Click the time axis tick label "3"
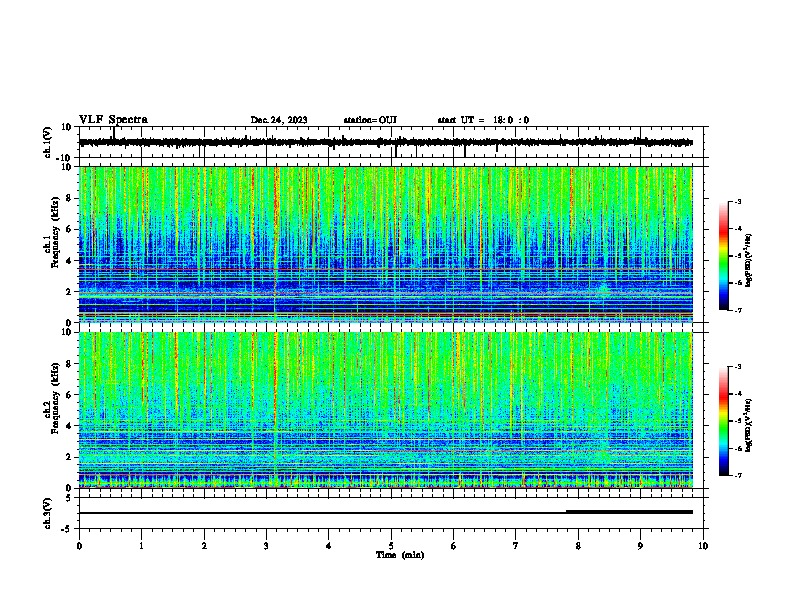Screen dimensions: 792x612 click(266, 546)
